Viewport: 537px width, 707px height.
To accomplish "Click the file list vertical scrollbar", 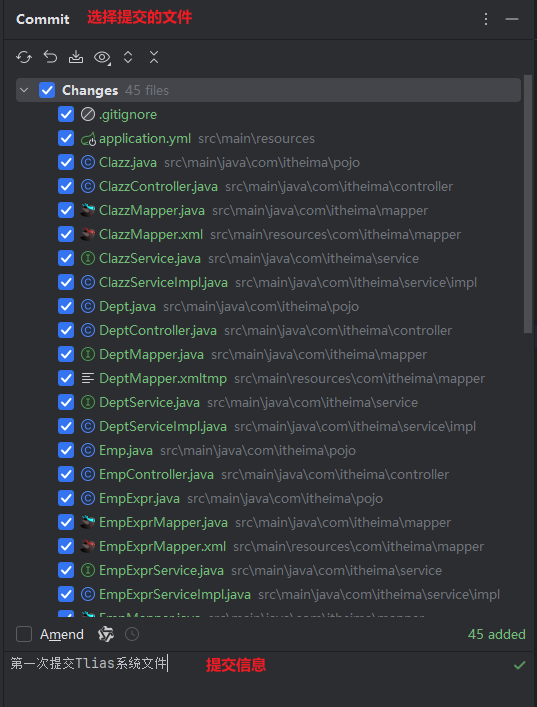I will click(x=528, y=204).
